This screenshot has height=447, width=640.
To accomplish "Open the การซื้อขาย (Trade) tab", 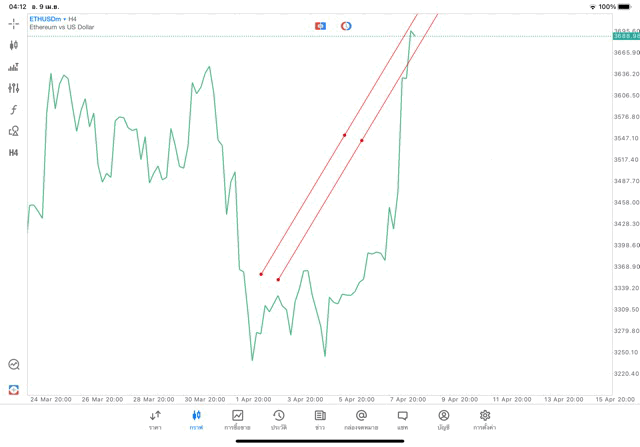I will tap(238, 419).
